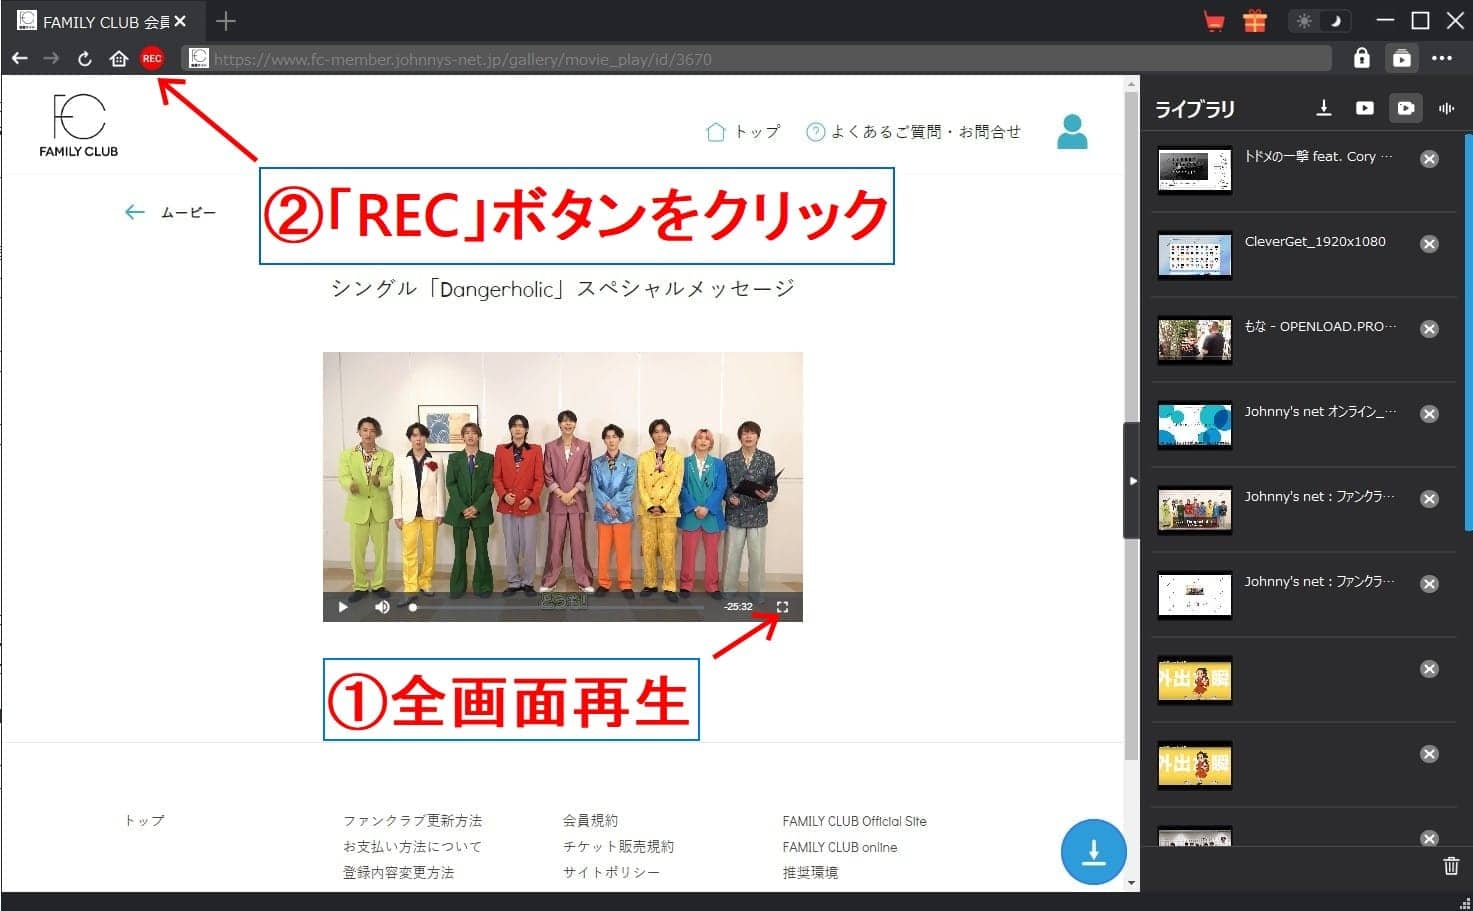Click the blue floating download button

coord(1094,852)
